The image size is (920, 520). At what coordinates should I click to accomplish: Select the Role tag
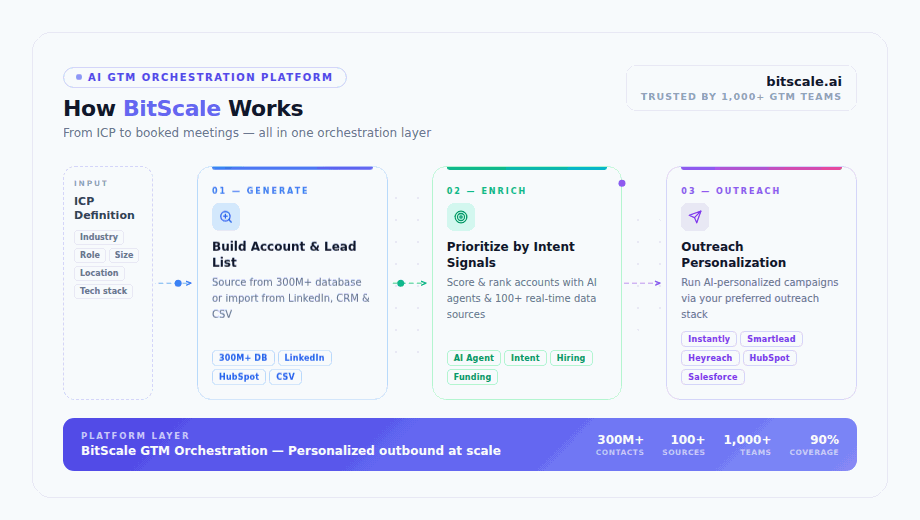(90, 255)
